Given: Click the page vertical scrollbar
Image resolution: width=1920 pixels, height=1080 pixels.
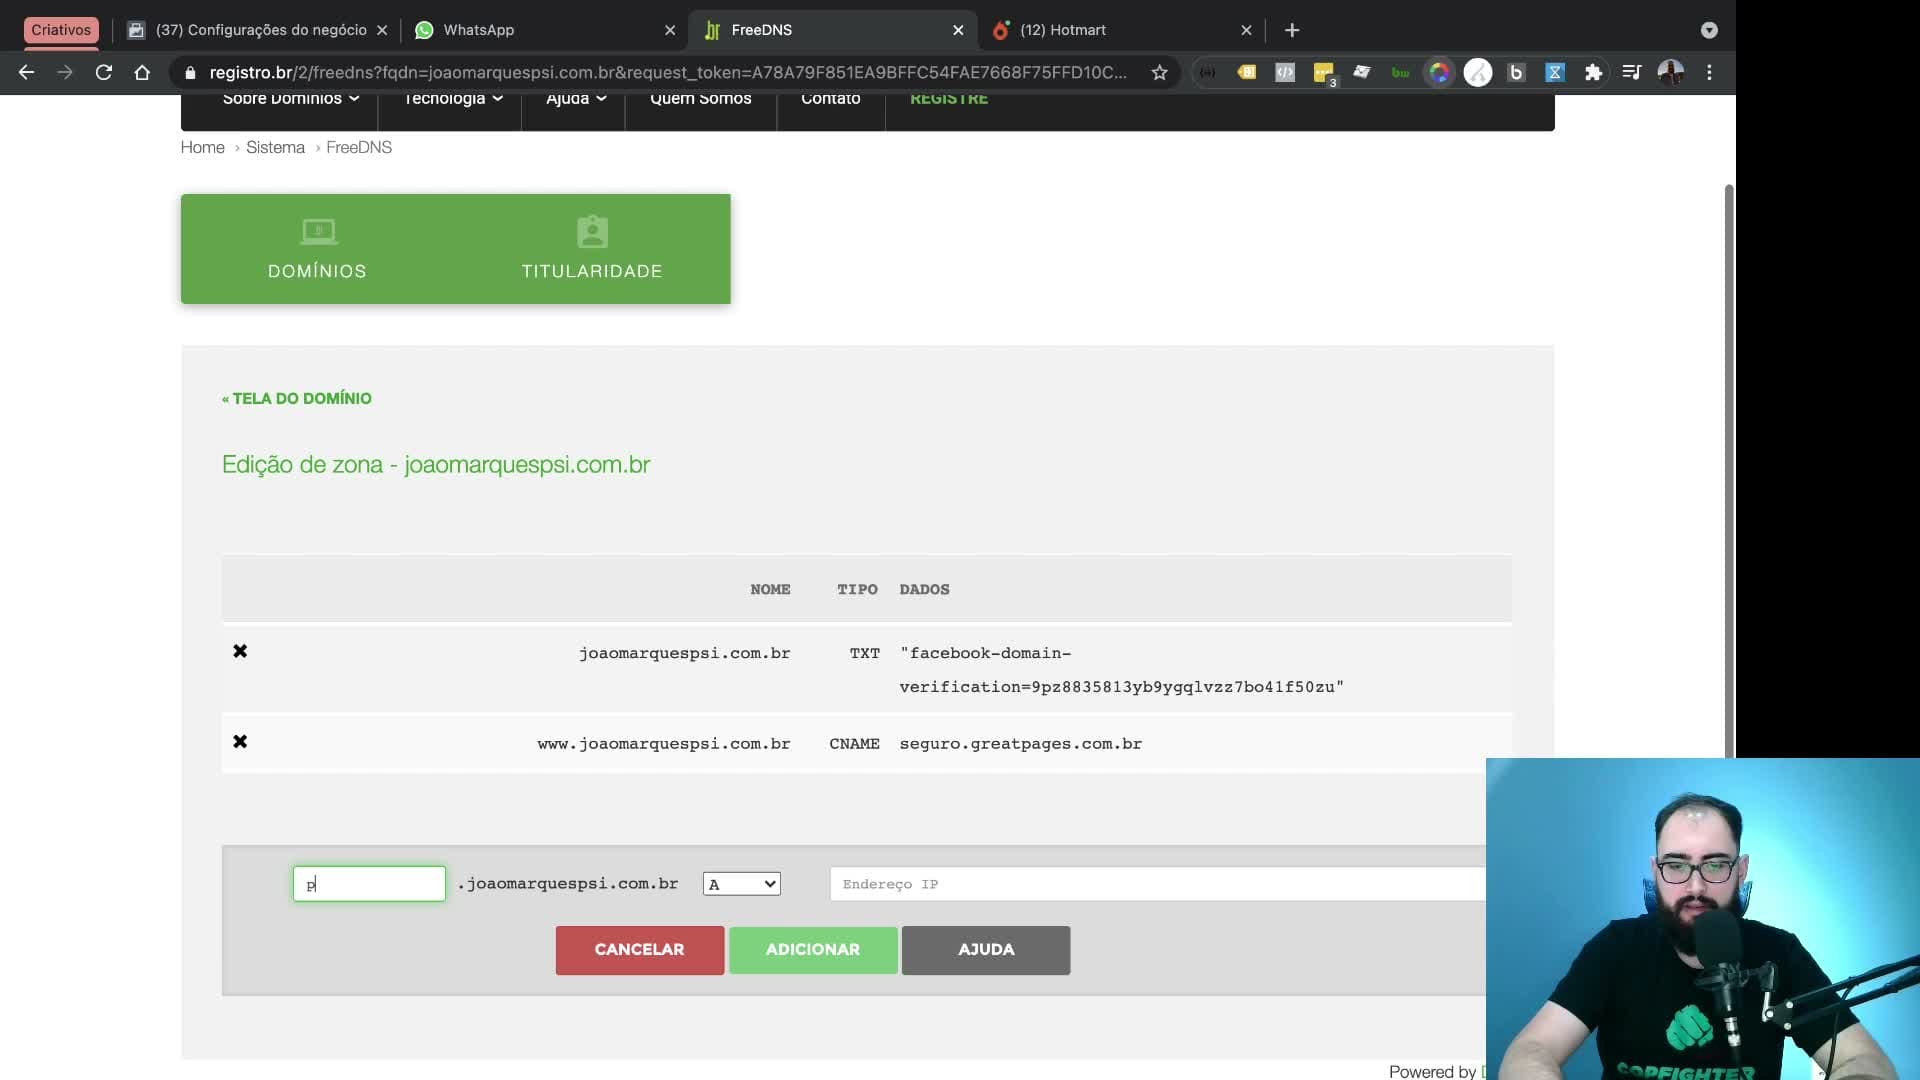Looking at the screenshot, I should click(x=1729, y=470).
